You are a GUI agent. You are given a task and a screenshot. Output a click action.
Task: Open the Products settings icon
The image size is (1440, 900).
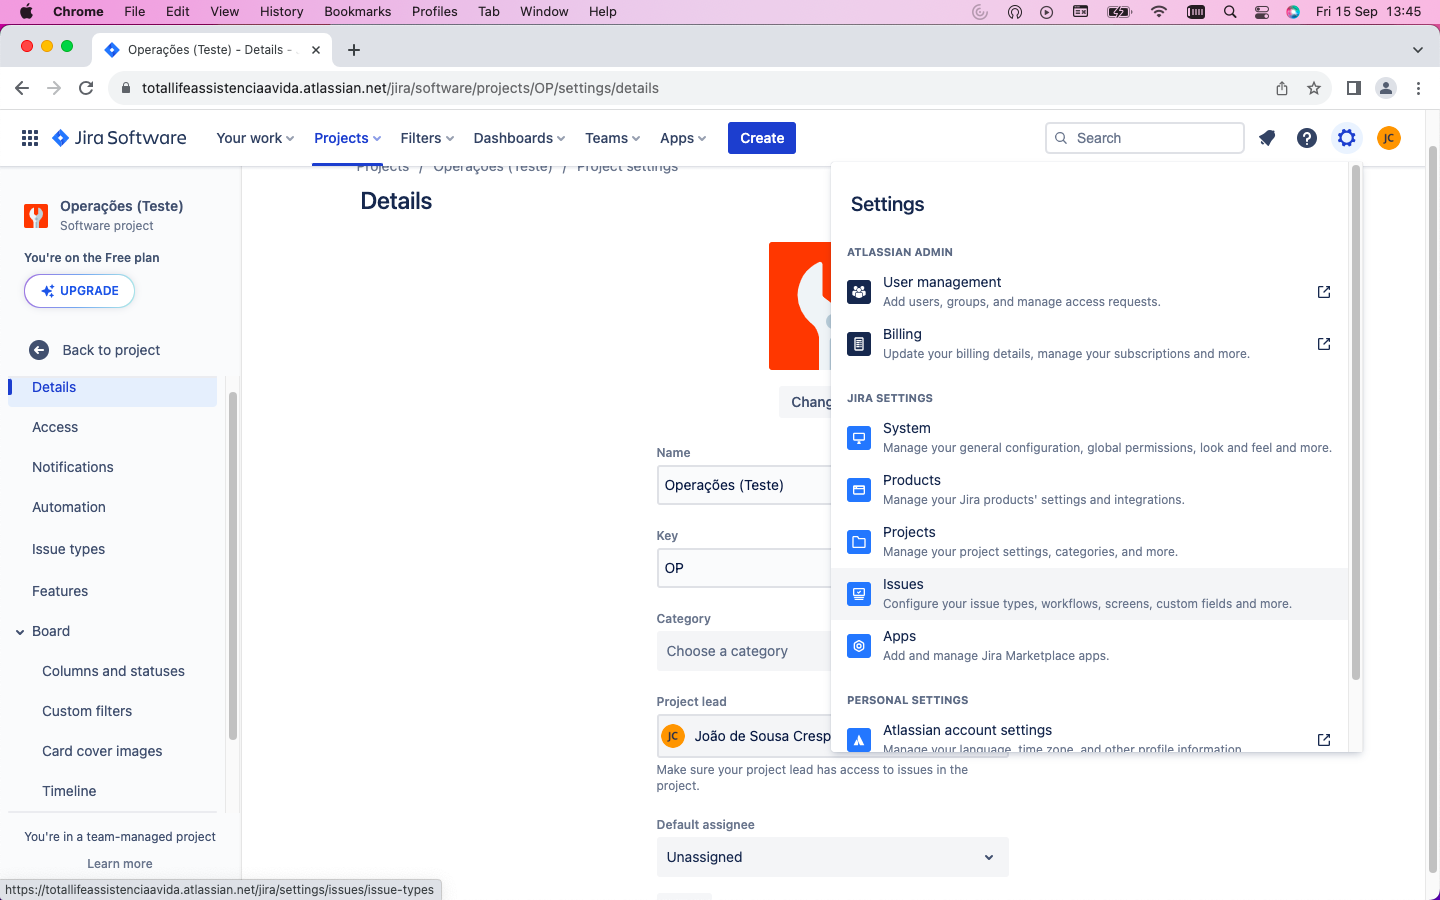coord(858,489)
